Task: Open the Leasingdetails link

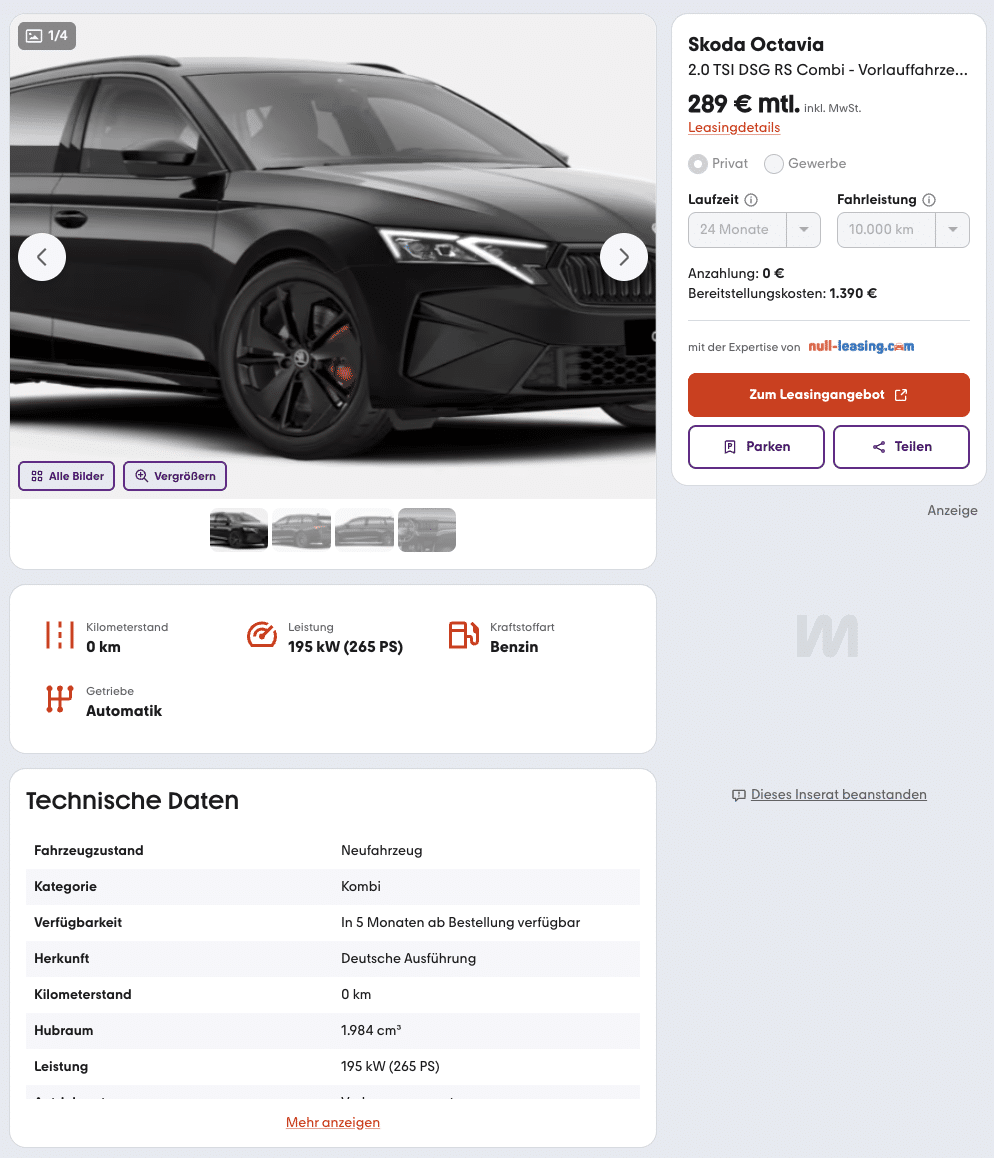Action: pyautogui.click(x=734, y=128)
